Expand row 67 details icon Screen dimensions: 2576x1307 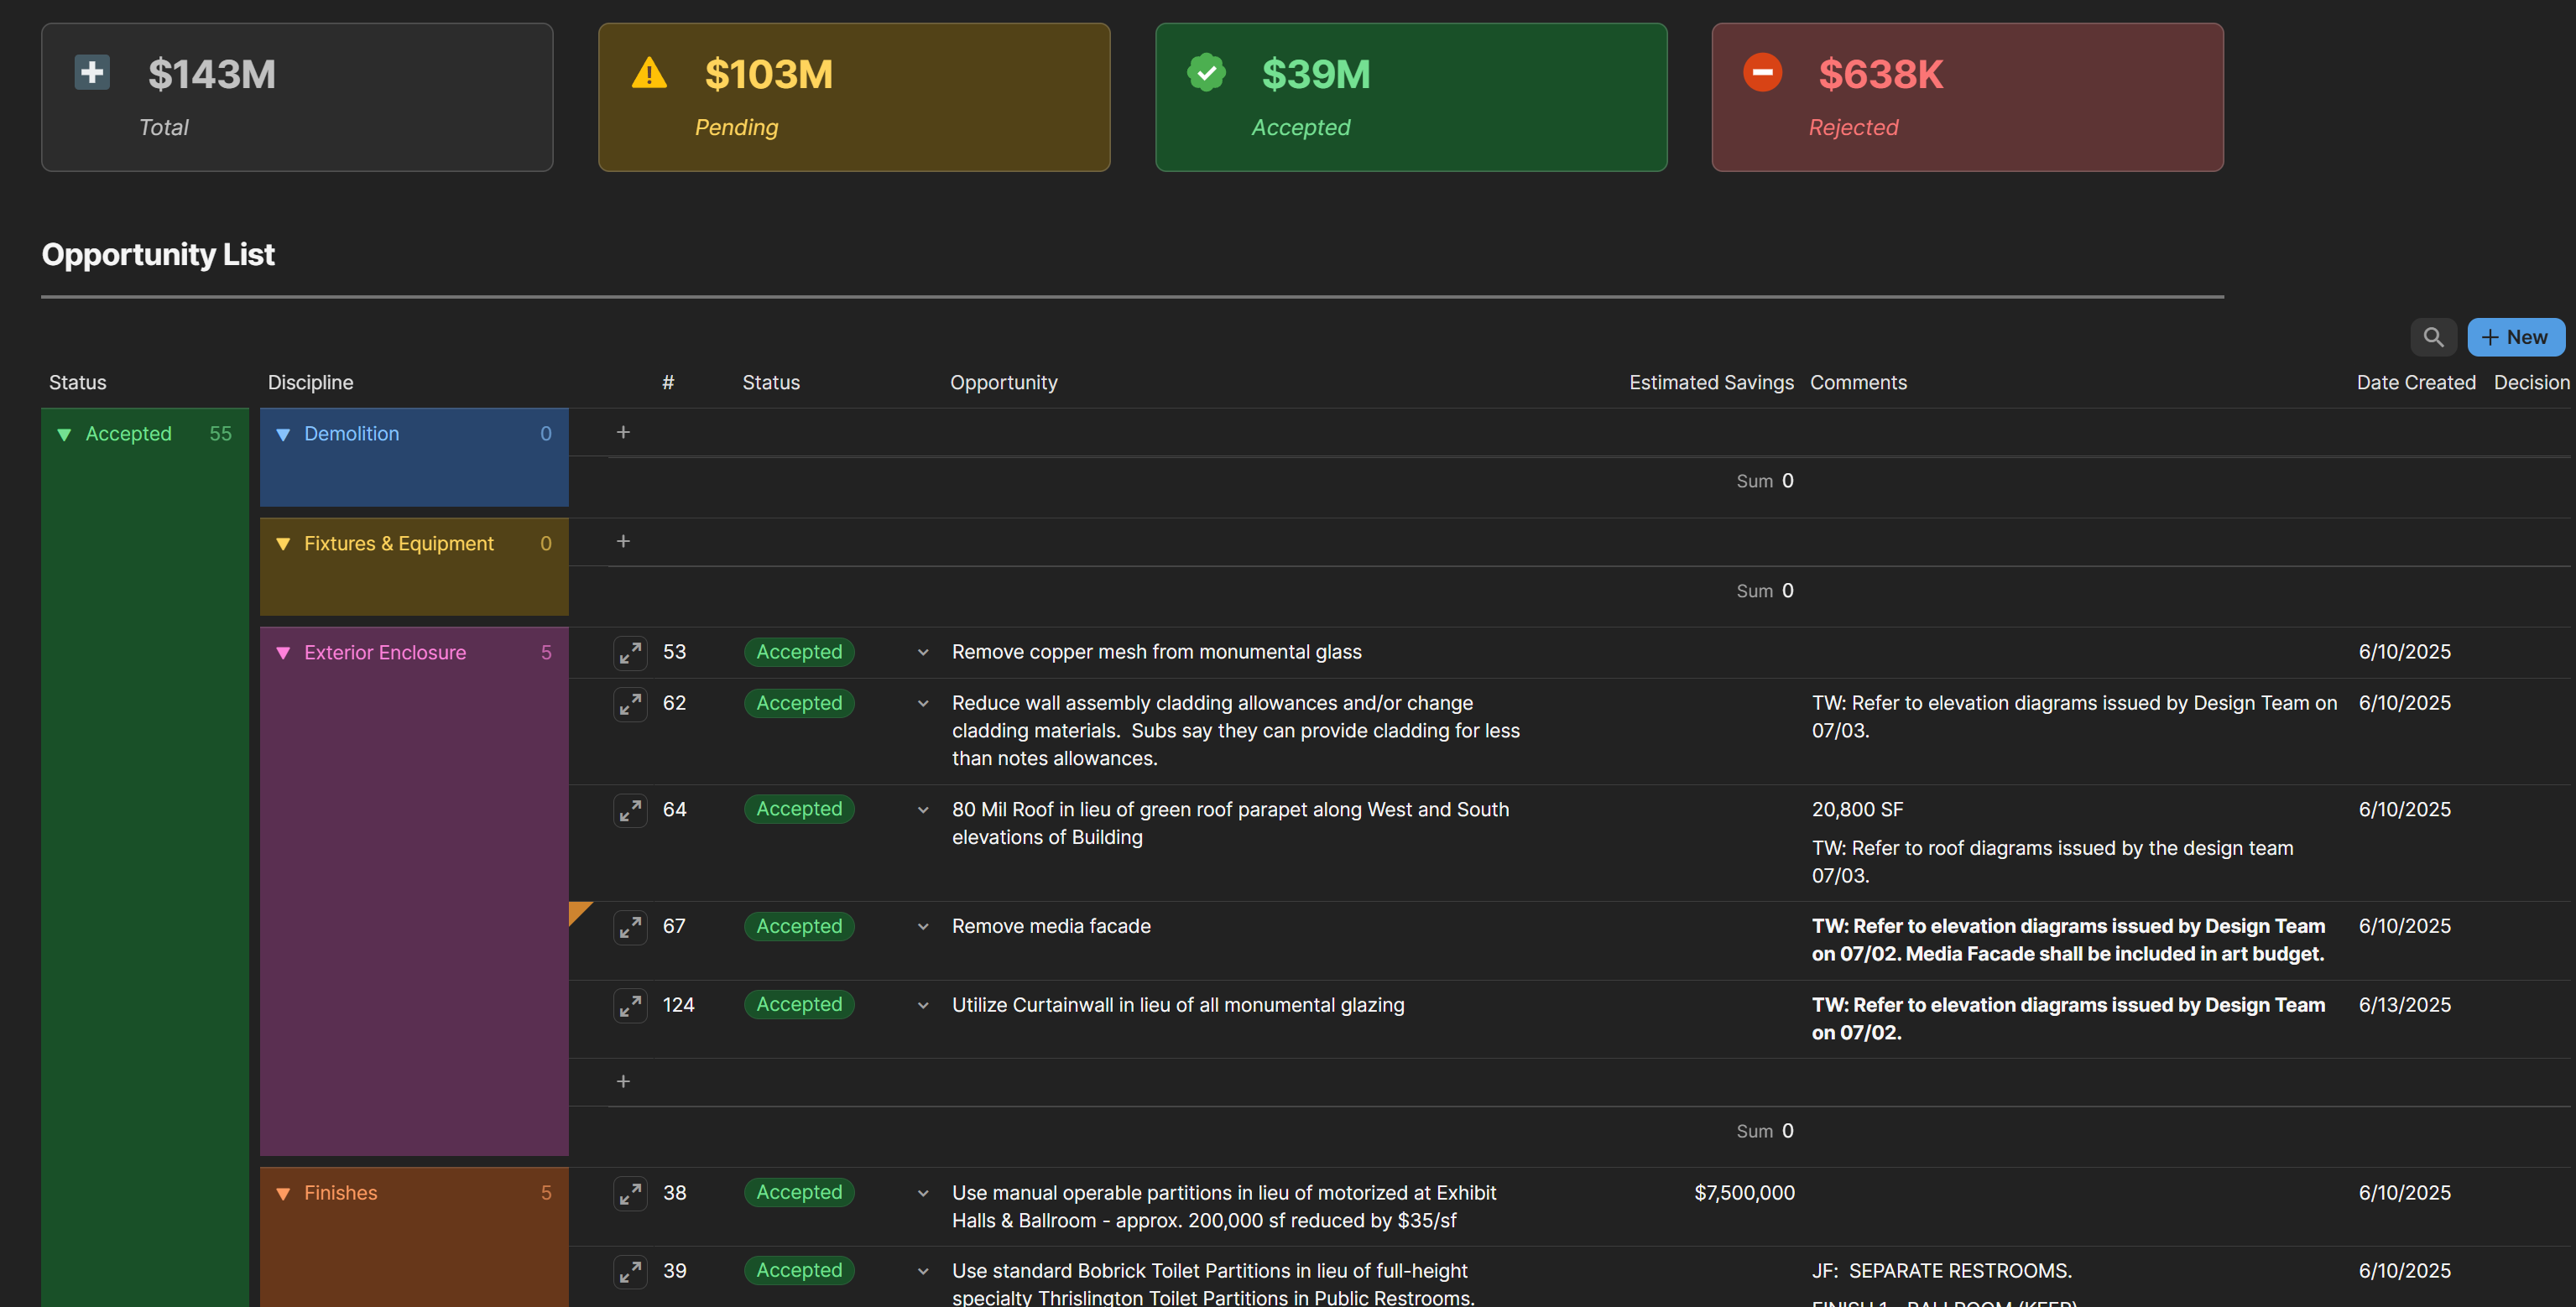pos(630,927)
